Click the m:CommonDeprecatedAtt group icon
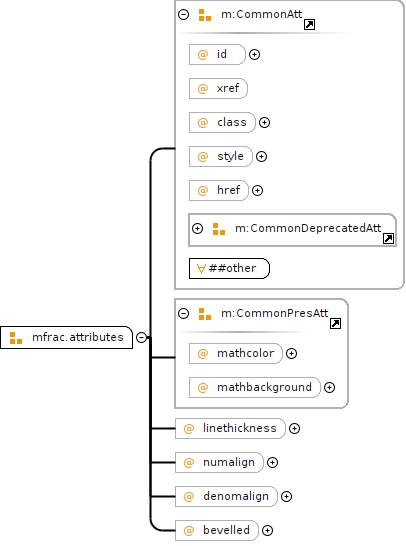The height and width of the screenshot is (546, 406). click(219, 229)
